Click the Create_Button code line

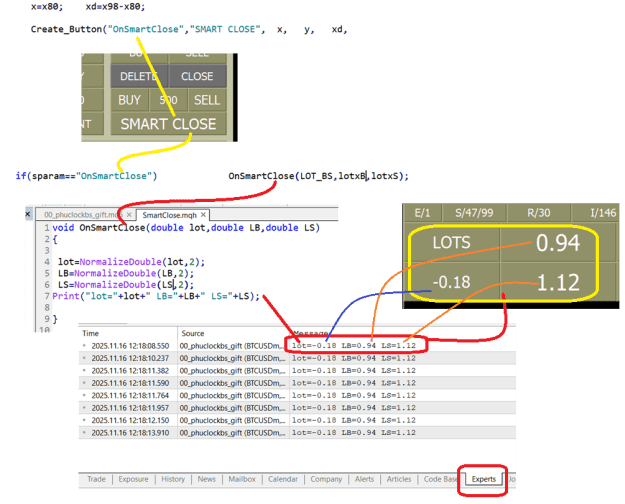(x=189, y=30)
